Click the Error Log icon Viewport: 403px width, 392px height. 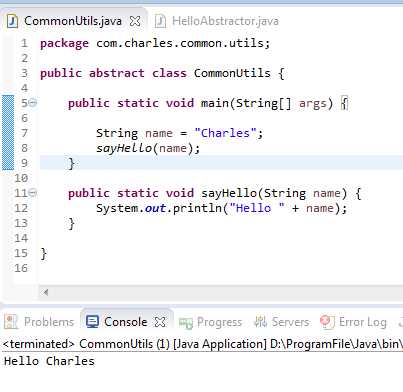coord(327,322)
